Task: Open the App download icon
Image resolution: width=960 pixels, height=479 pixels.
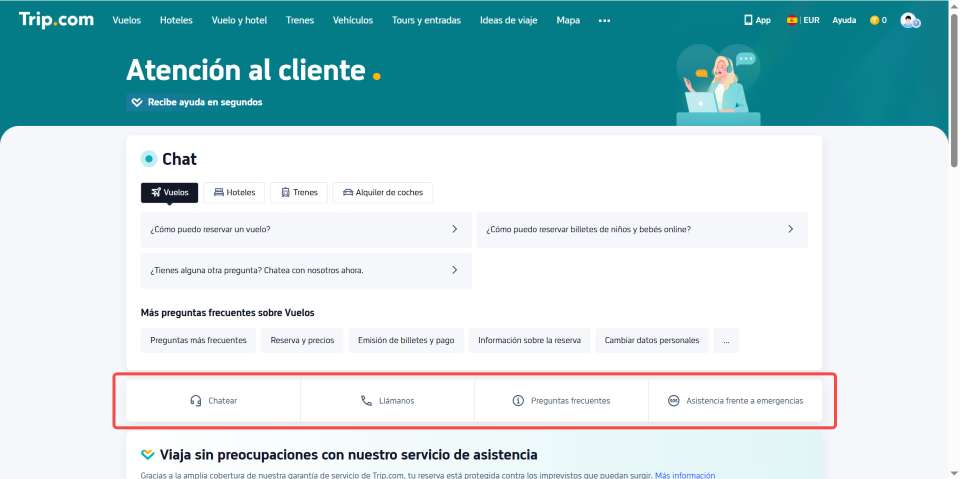Action: (748, 20)
